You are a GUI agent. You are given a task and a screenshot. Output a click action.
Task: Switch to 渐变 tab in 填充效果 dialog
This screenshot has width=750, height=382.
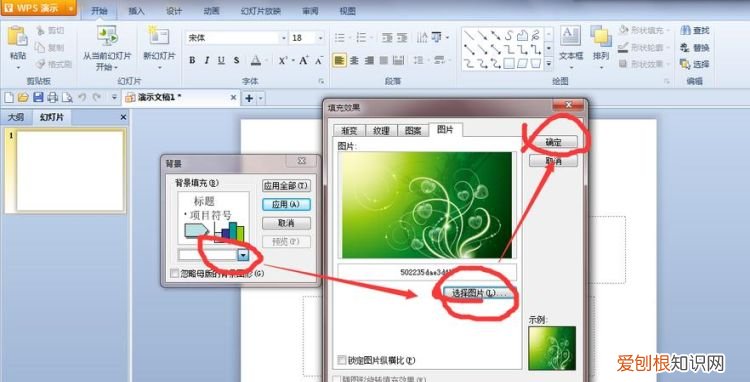click(x=348, y=131)
